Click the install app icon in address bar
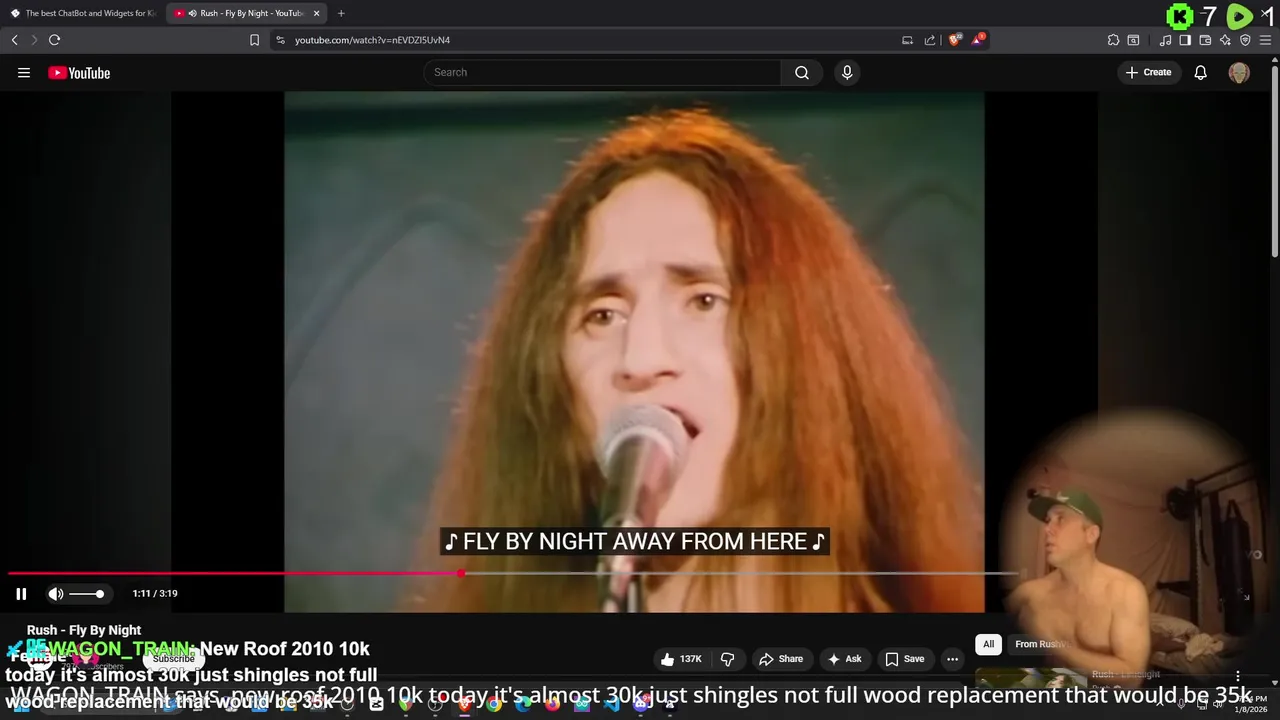Screen dimensions: 1280x720 pos(907,40)
